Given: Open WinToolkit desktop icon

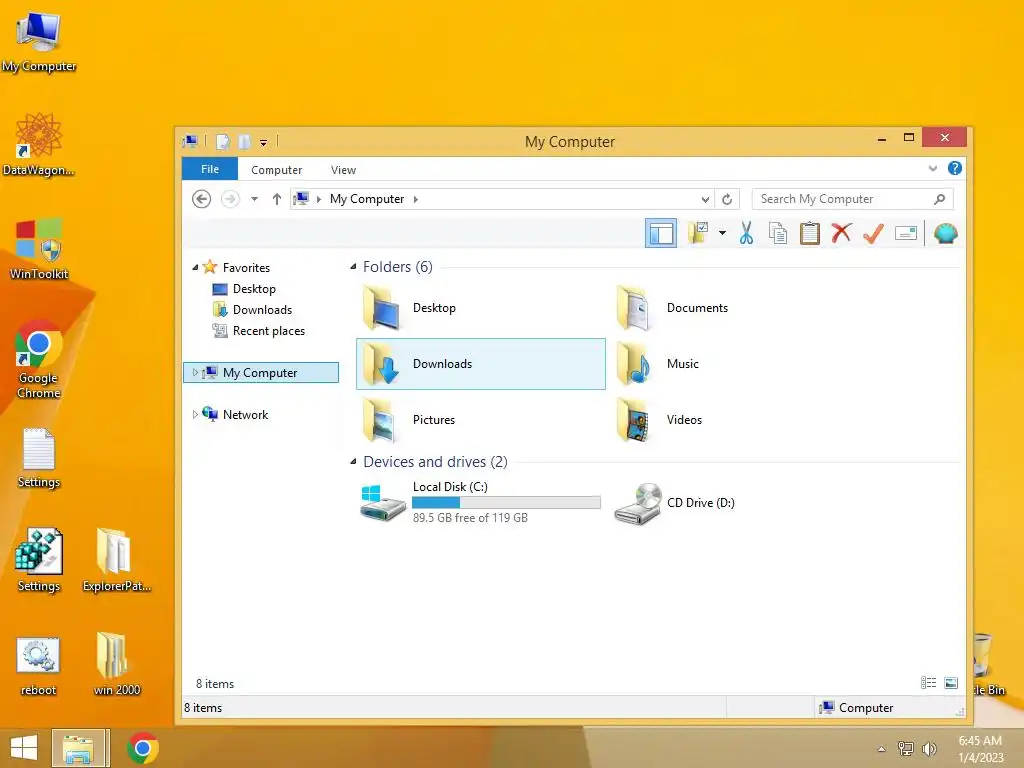Looking at the screenshot, I should (39, 249).
